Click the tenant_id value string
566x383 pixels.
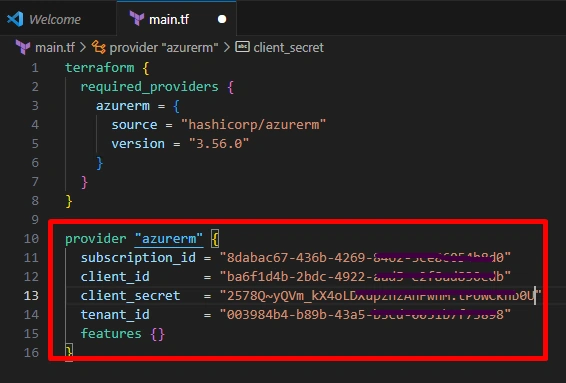pos(365,315)
